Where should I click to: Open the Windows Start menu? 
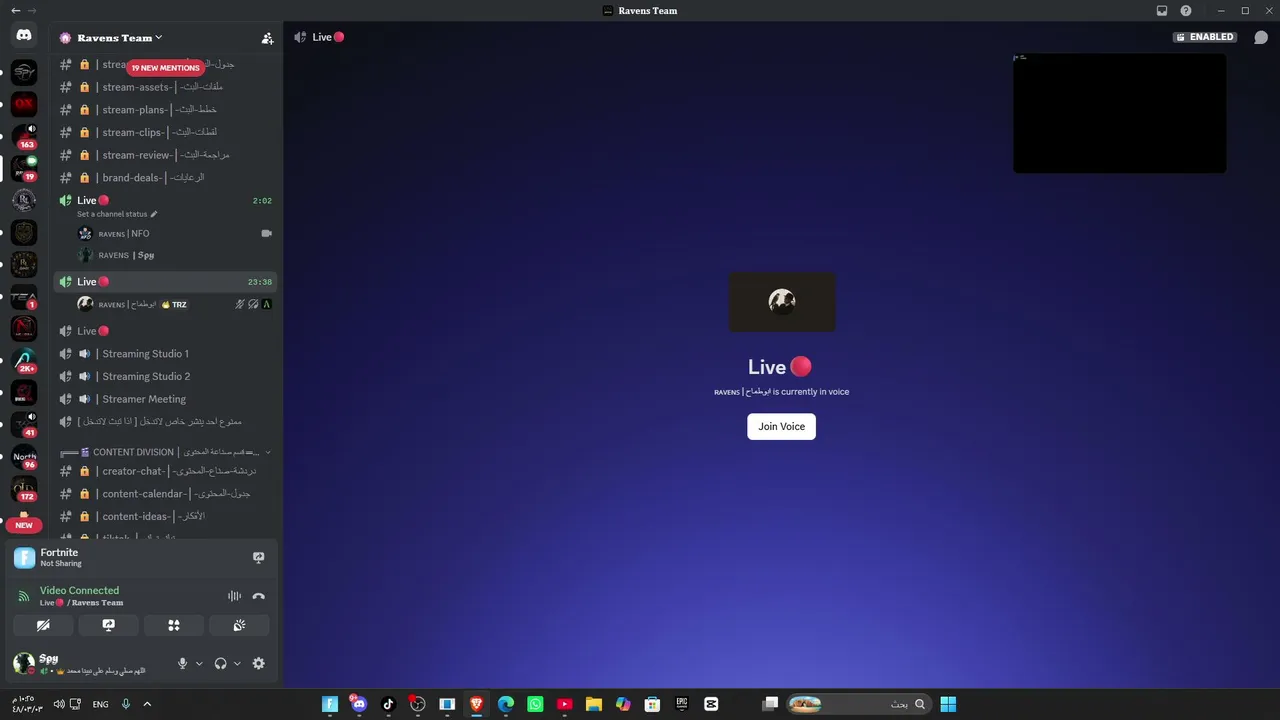click(x=948, y=704)
